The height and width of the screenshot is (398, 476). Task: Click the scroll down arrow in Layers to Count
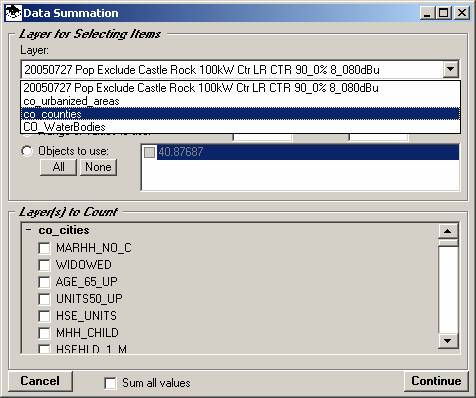click(x=448, y=341)
